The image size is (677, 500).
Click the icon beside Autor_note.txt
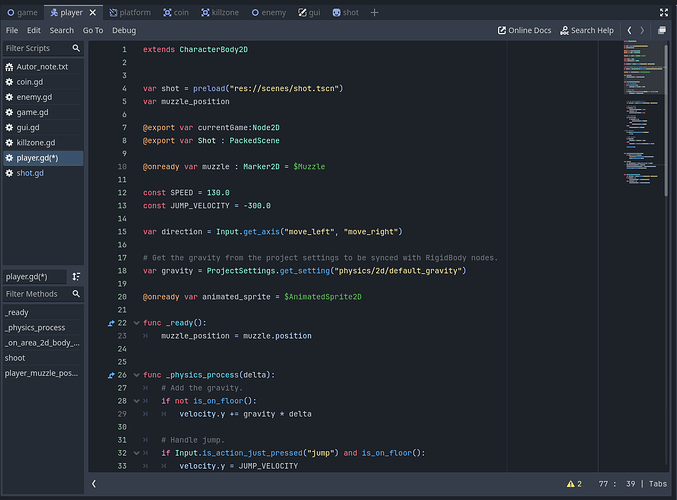[x=9, y=67]
